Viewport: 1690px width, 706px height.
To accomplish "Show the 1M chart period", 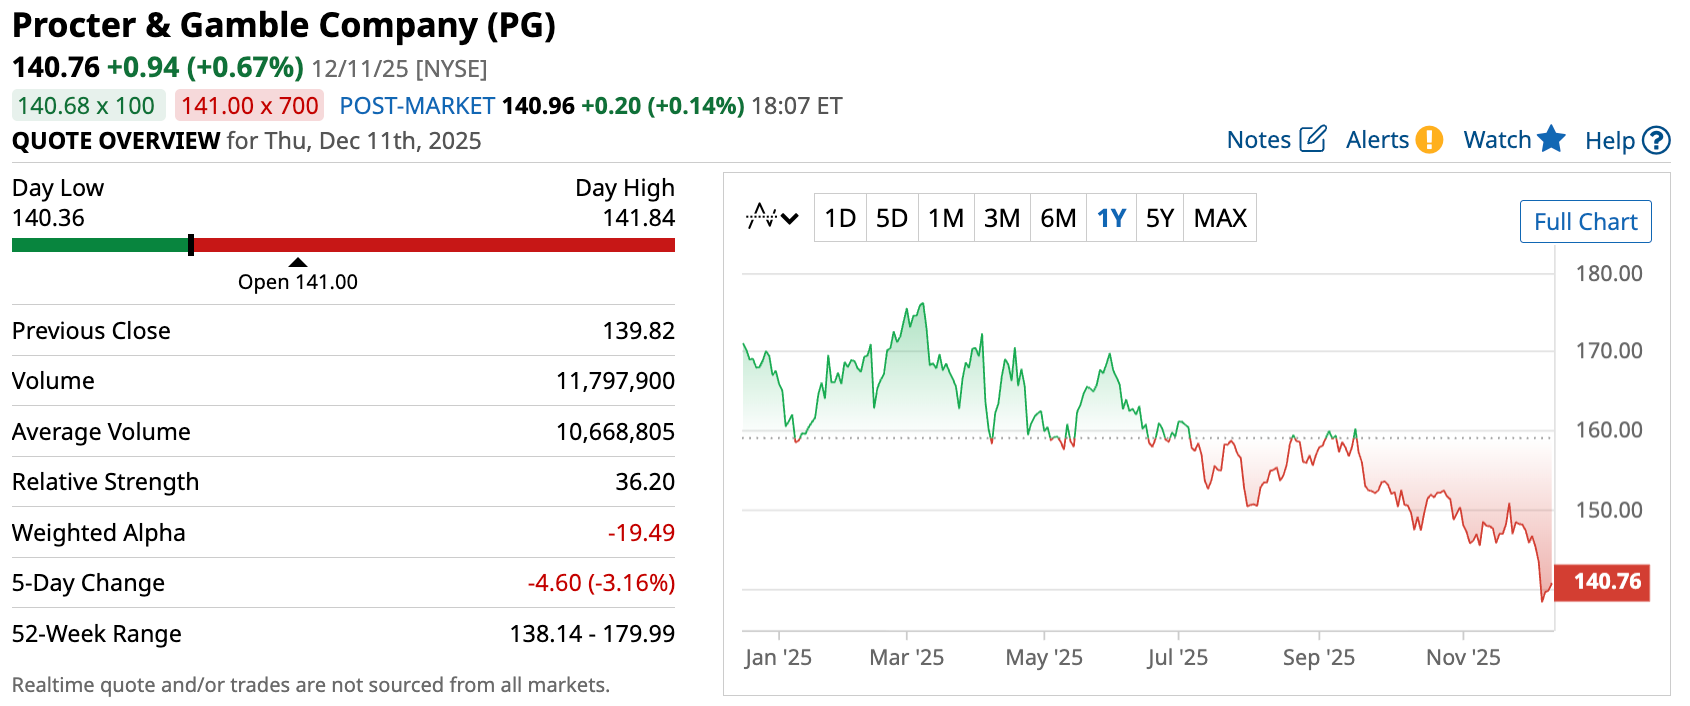I will pyautogui.click(x=946, y=218).
